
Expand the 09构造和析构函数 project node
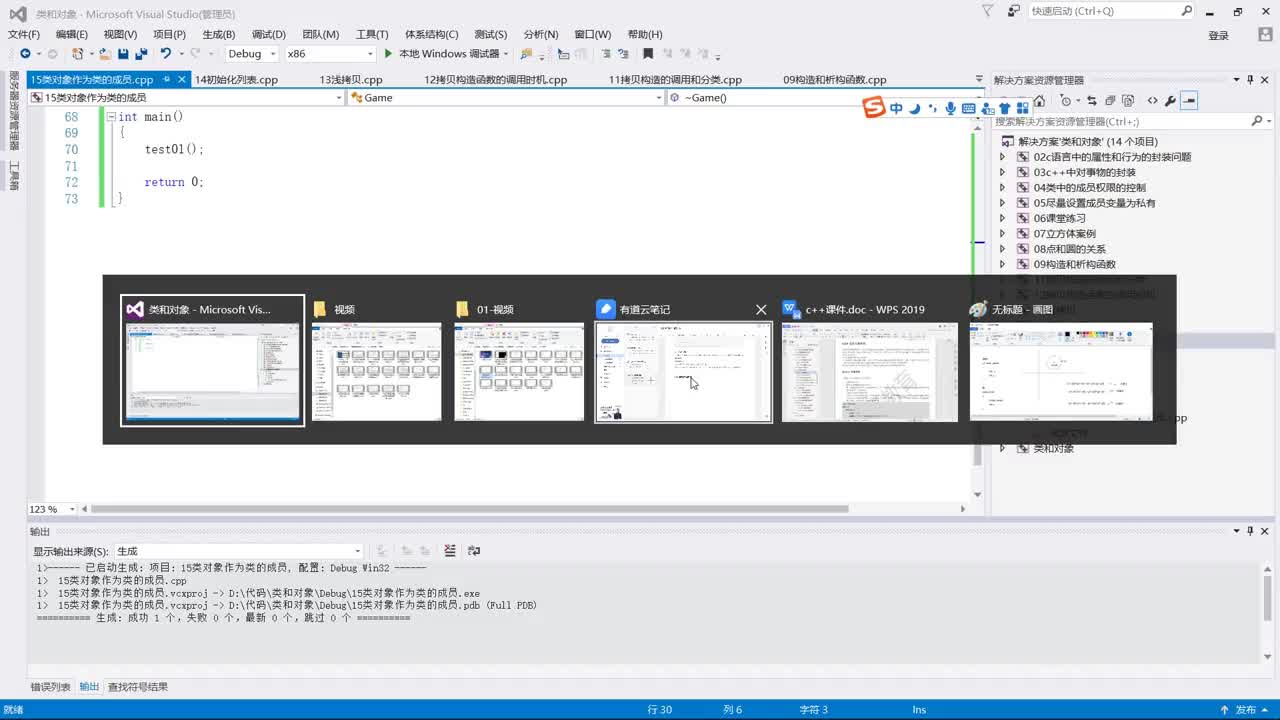coord(1003,264)
